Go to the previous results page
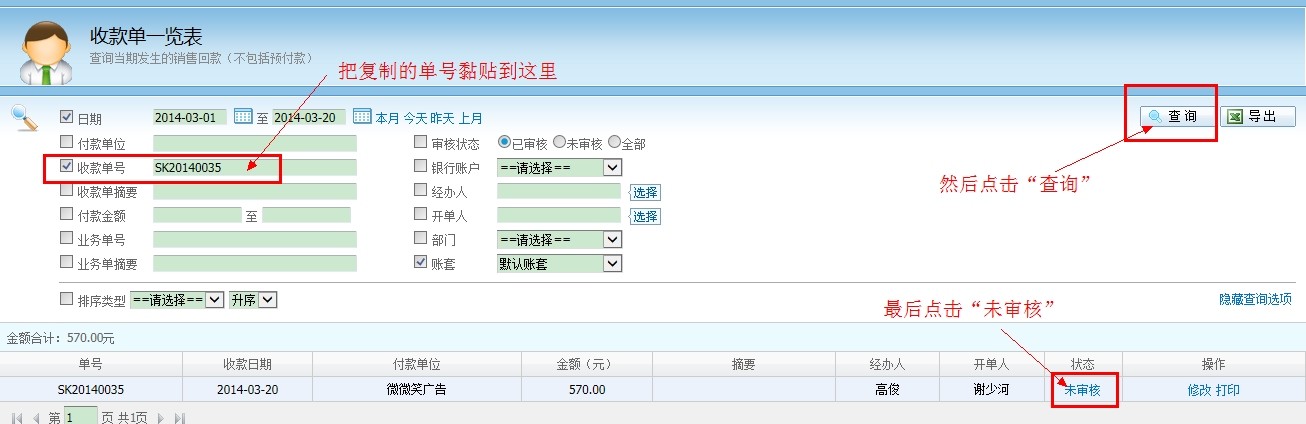Viewport: 1306px width, 424px height. coord(36,417)
